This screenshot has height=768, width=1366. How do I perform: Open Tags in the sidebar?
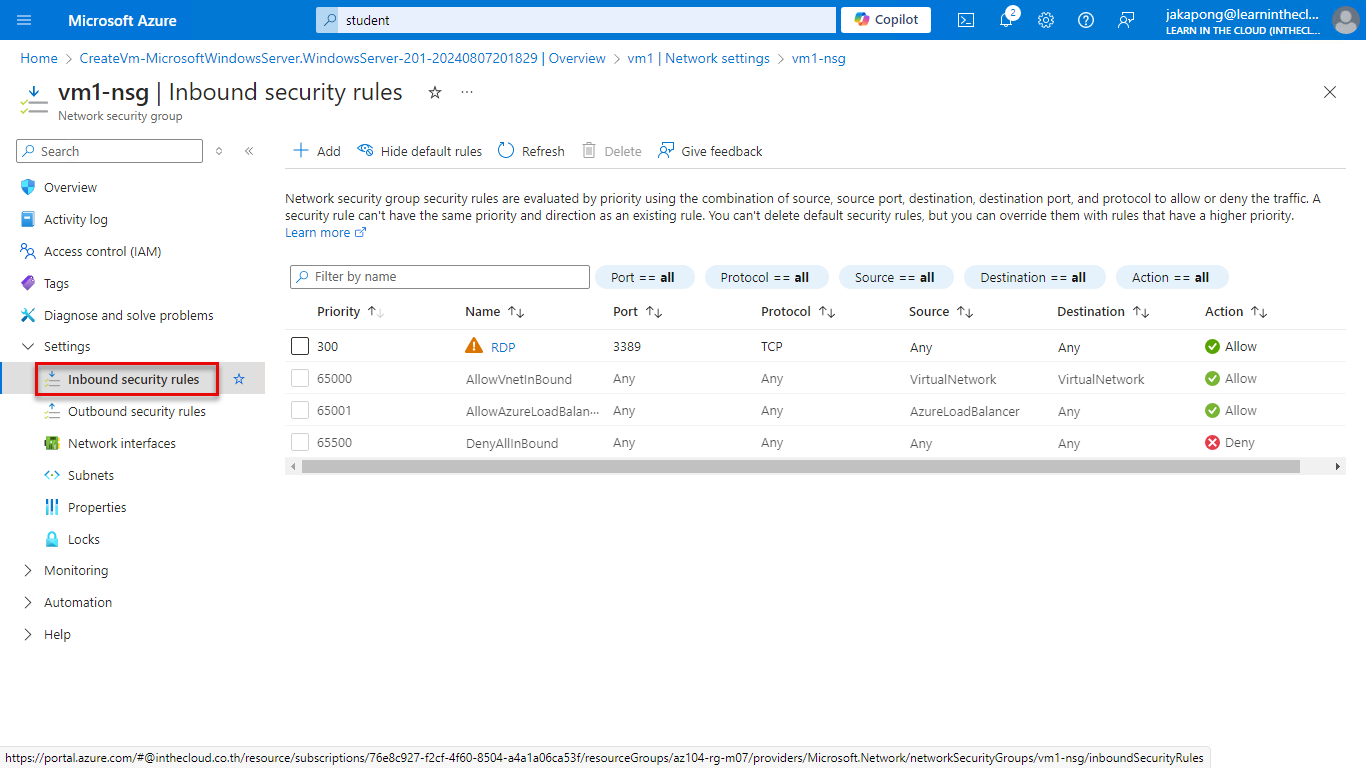(x=56, y=283)
